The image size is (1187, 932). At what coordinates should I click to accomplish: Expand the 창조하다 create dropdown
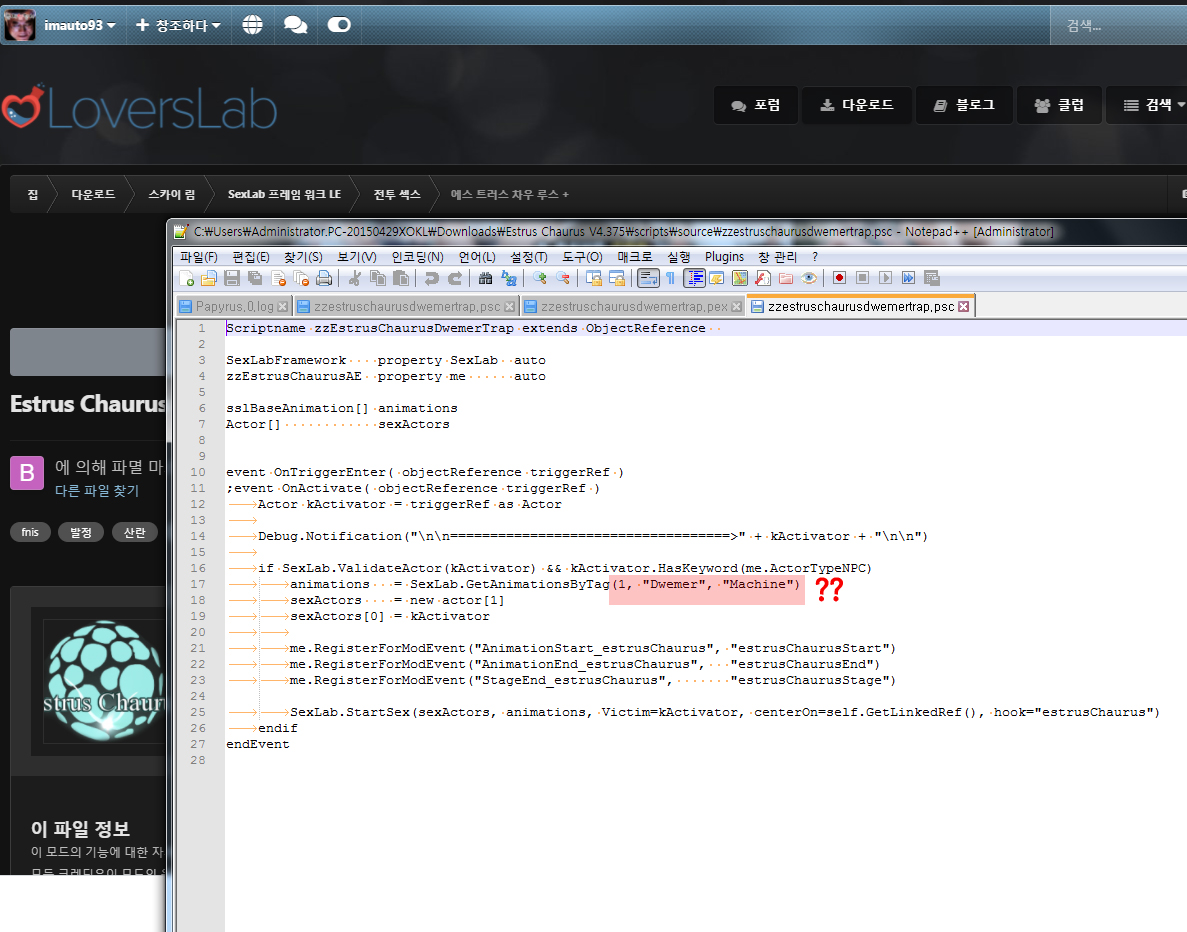[x=178, y=26]
